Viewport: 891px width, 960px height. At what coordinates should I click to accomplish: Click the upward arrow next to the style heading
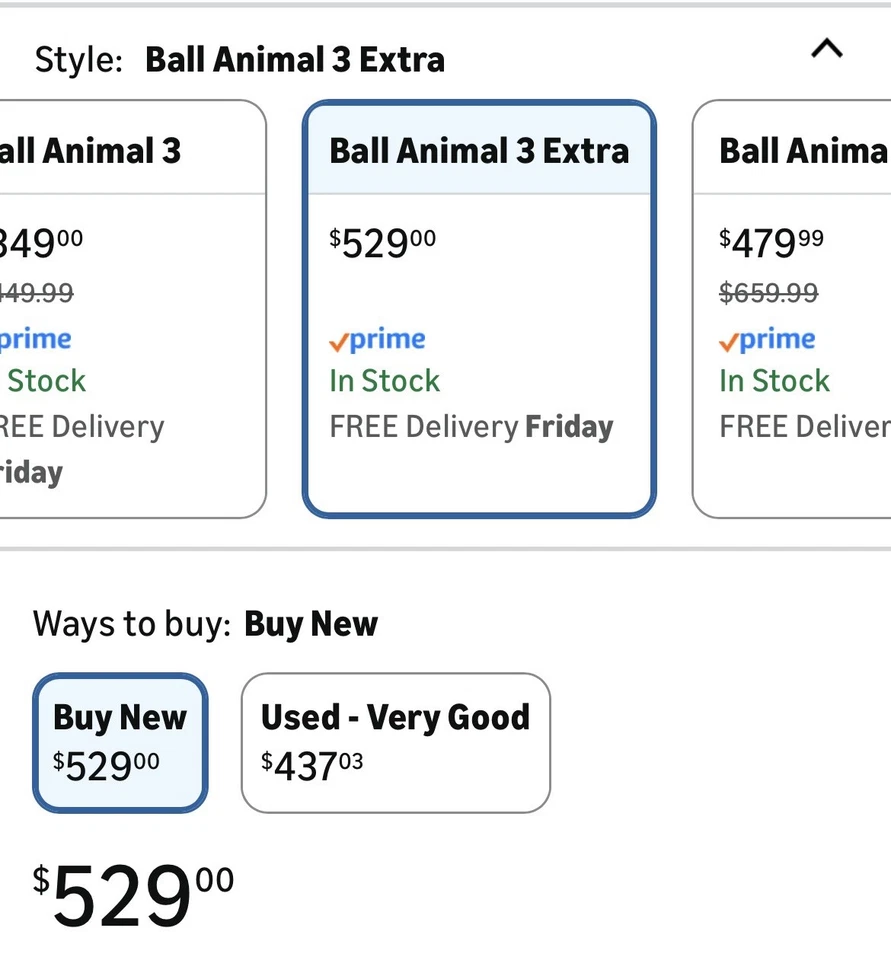tap(826, 48)
